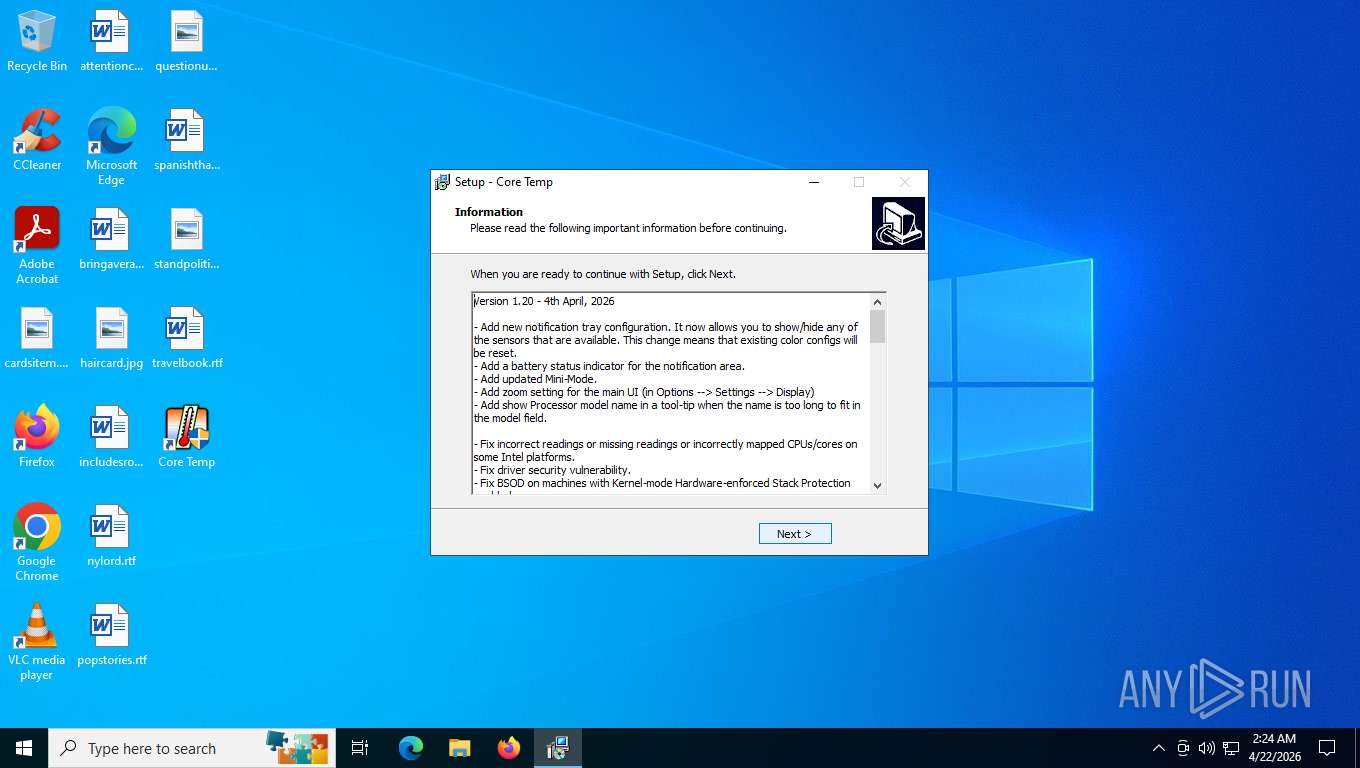Select the nylord.rtf file icon
1360x768 pixels.
point(111,536)
